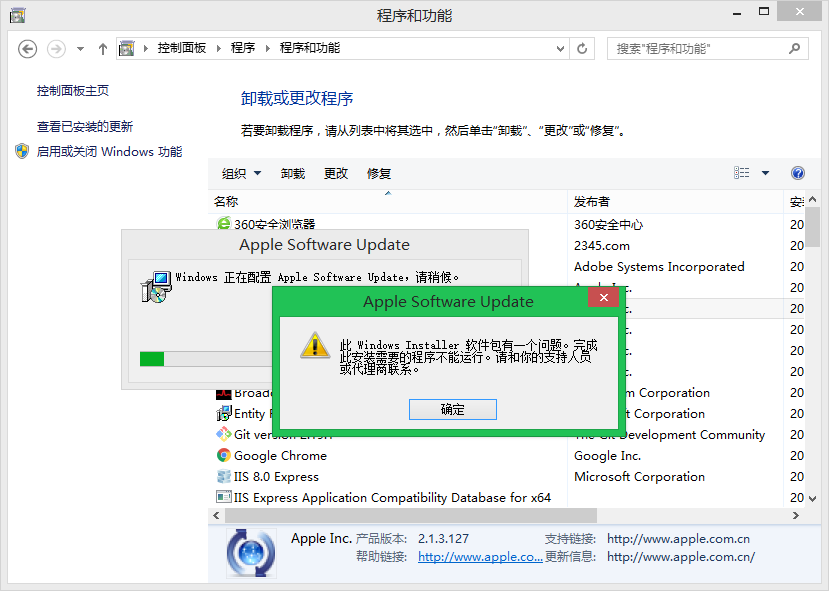
Task: Click the horizontal scrollbar thumb
Action: coord(411,515)
